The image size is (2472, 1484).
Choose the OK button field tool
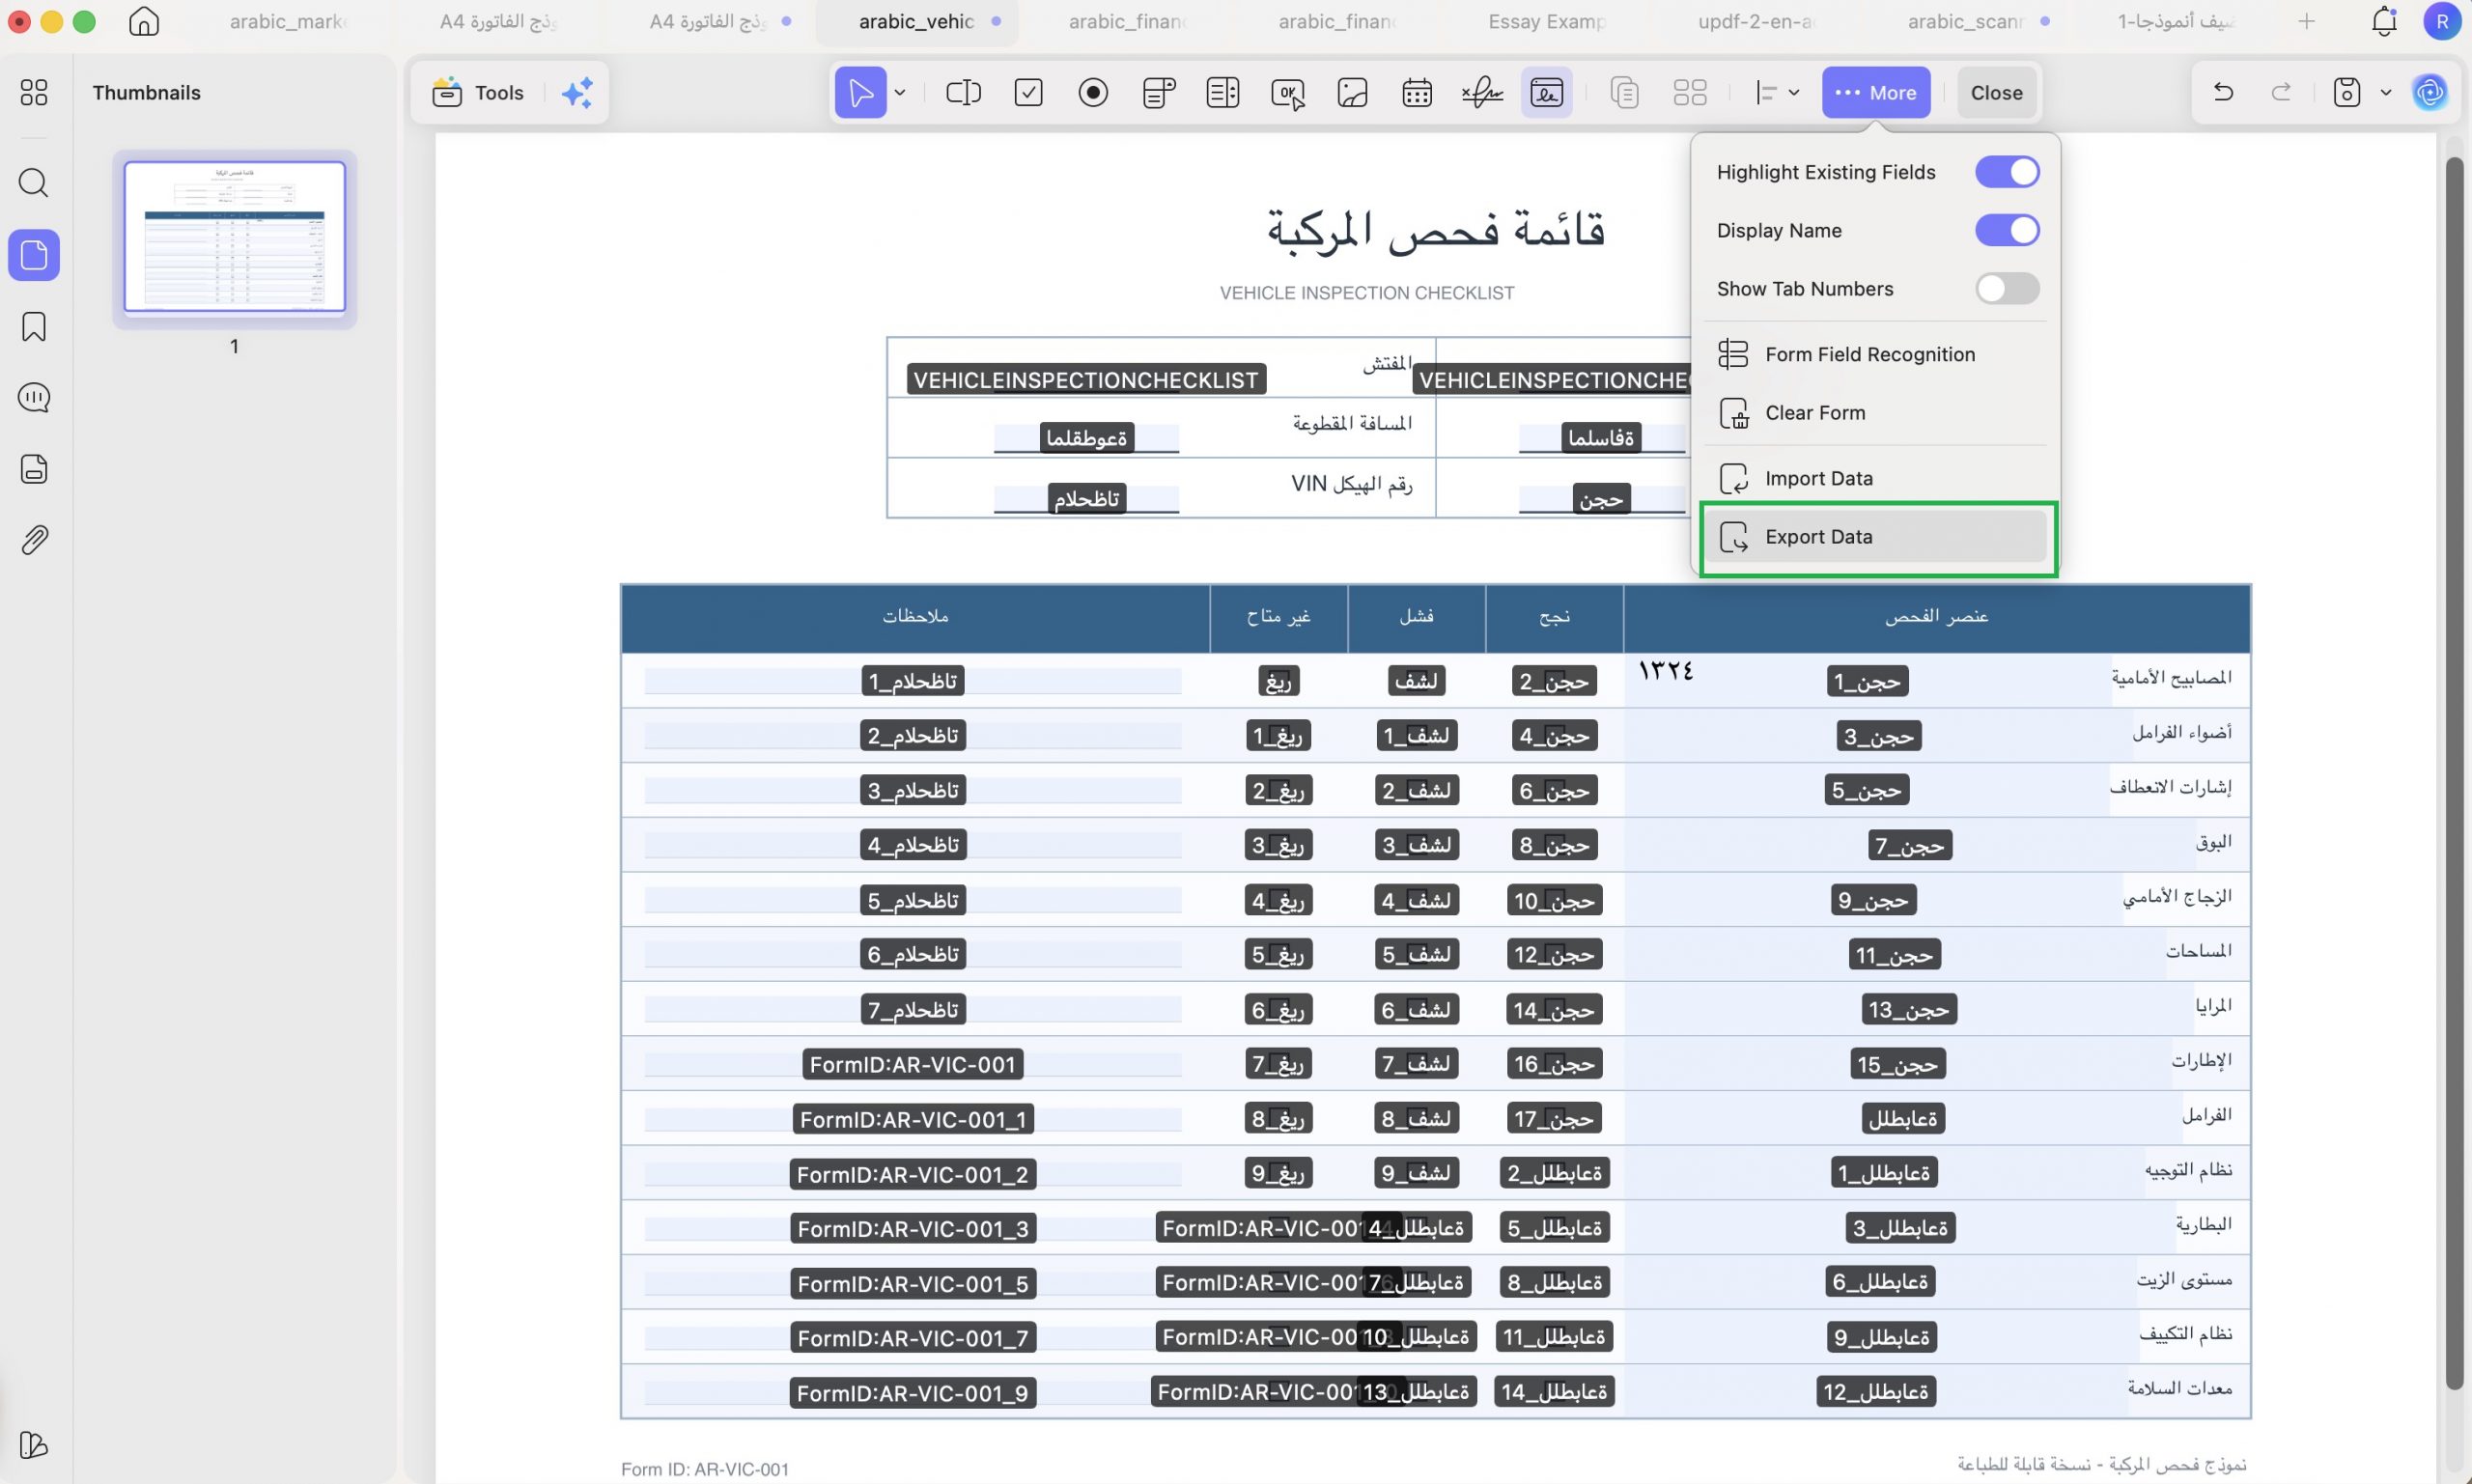tap(1287, 93)
